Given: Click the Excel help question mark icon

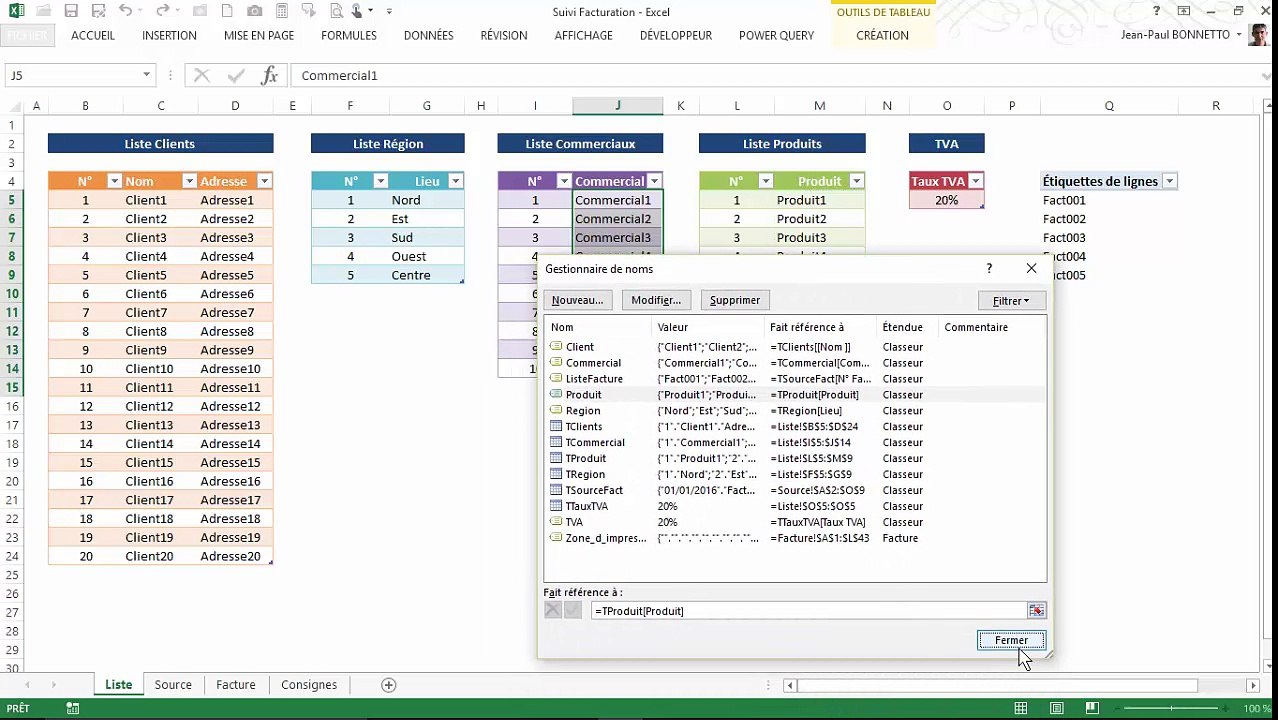Looking at the screenshot, I should pos(1157,11).
